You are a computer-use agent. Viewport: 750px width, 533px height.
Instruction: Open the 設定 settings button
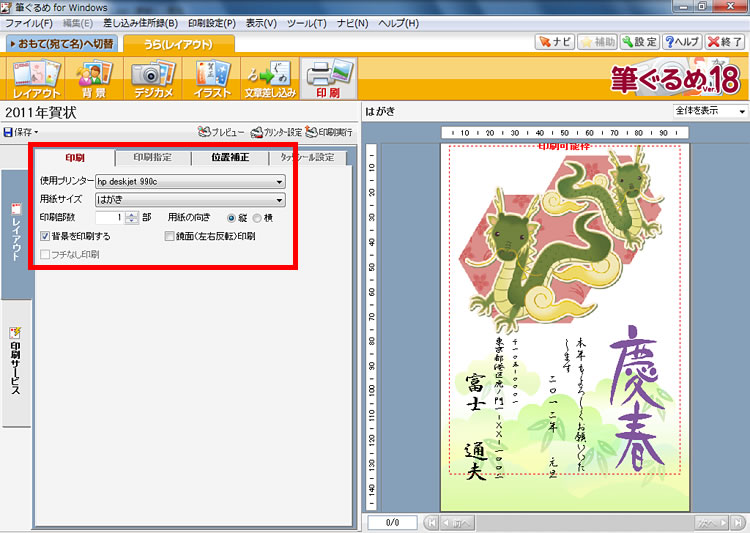pos(640,42)
